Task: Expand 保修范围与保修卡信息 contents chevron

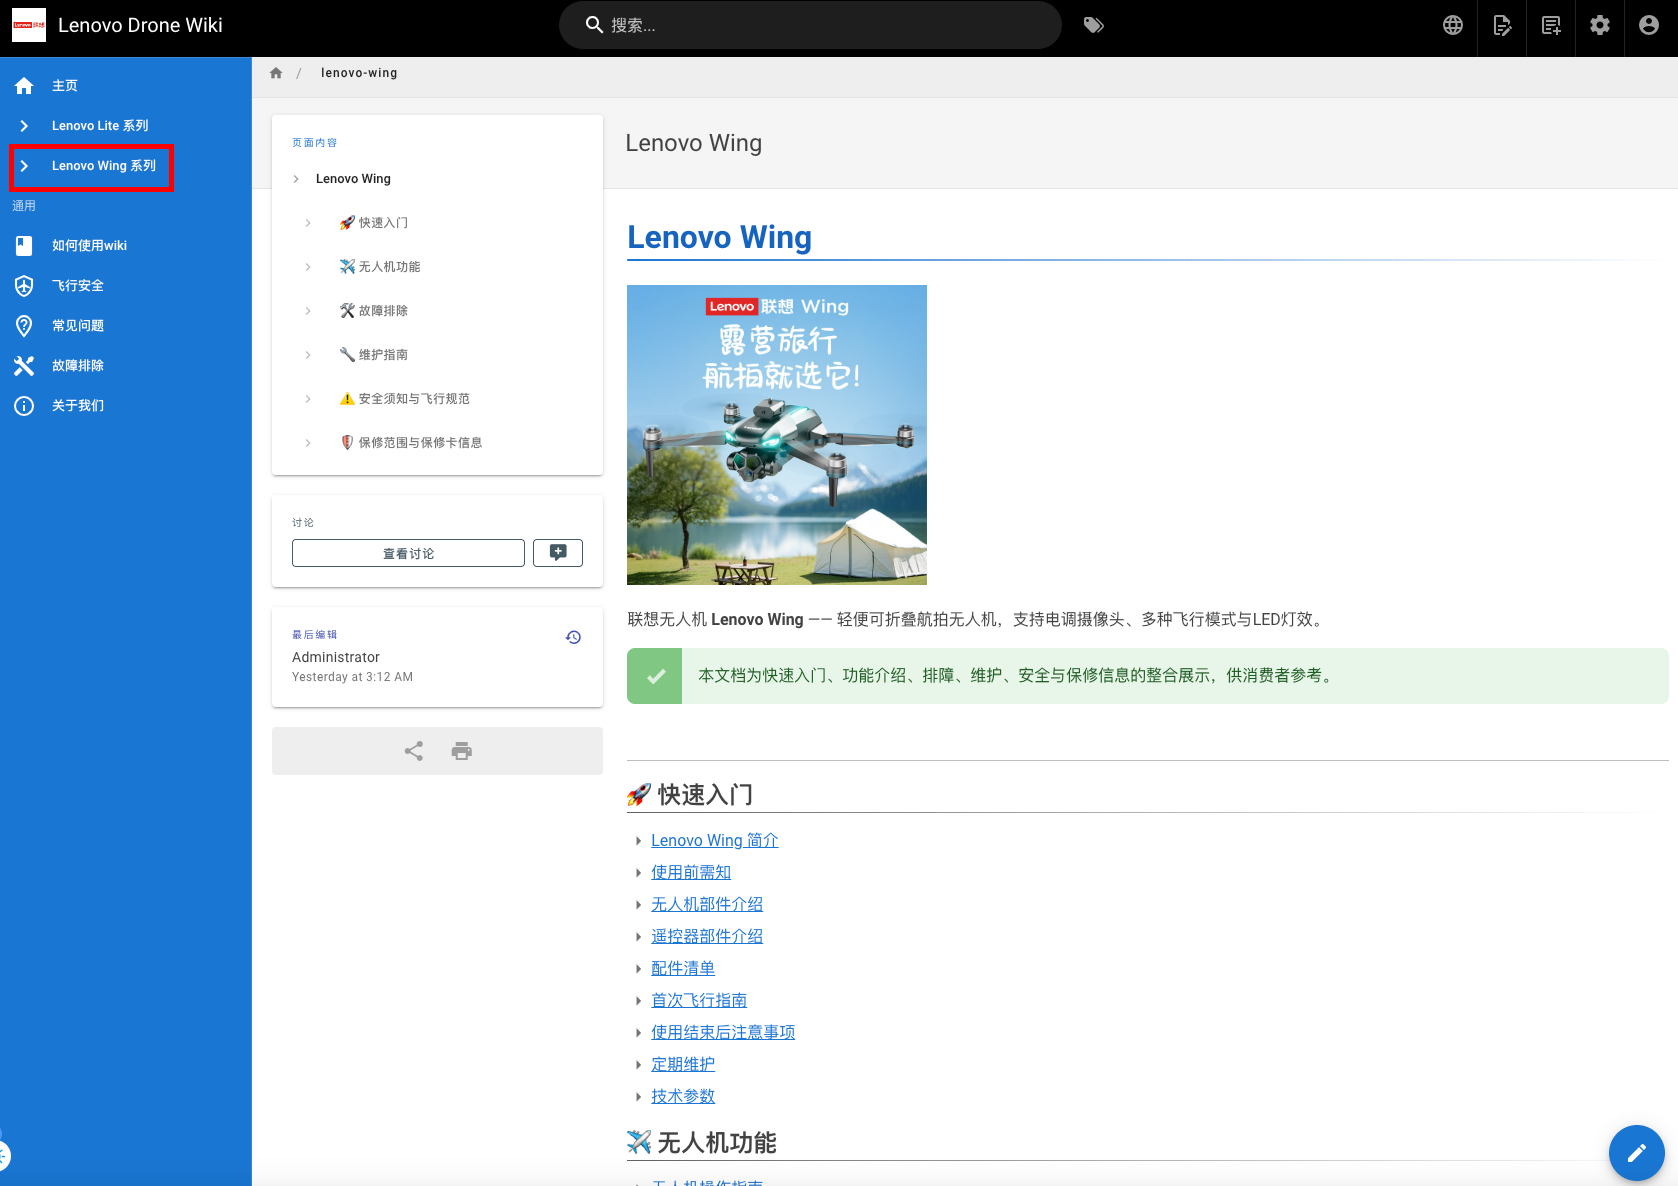Action: click(308, 443)
